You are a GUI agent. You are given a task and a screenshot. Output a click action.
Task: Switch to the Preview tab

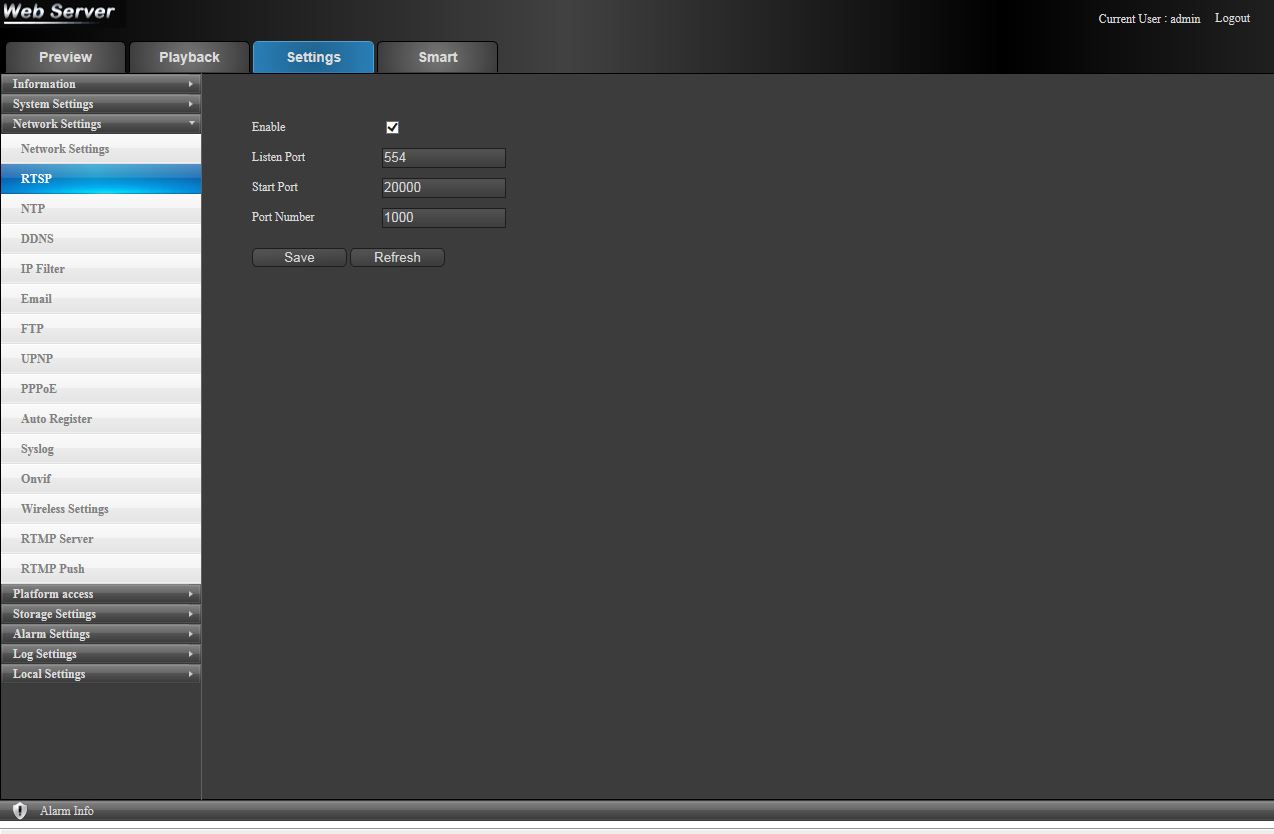pyautogui.click(x=65, y=57)
